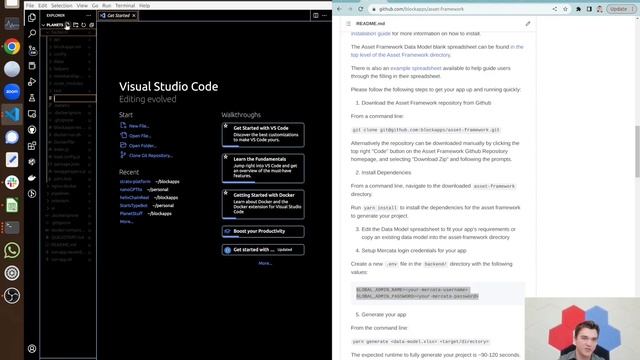Collapse all folders in PLANETS explorer
Screen dimensions: 640x360
point(91,25)
